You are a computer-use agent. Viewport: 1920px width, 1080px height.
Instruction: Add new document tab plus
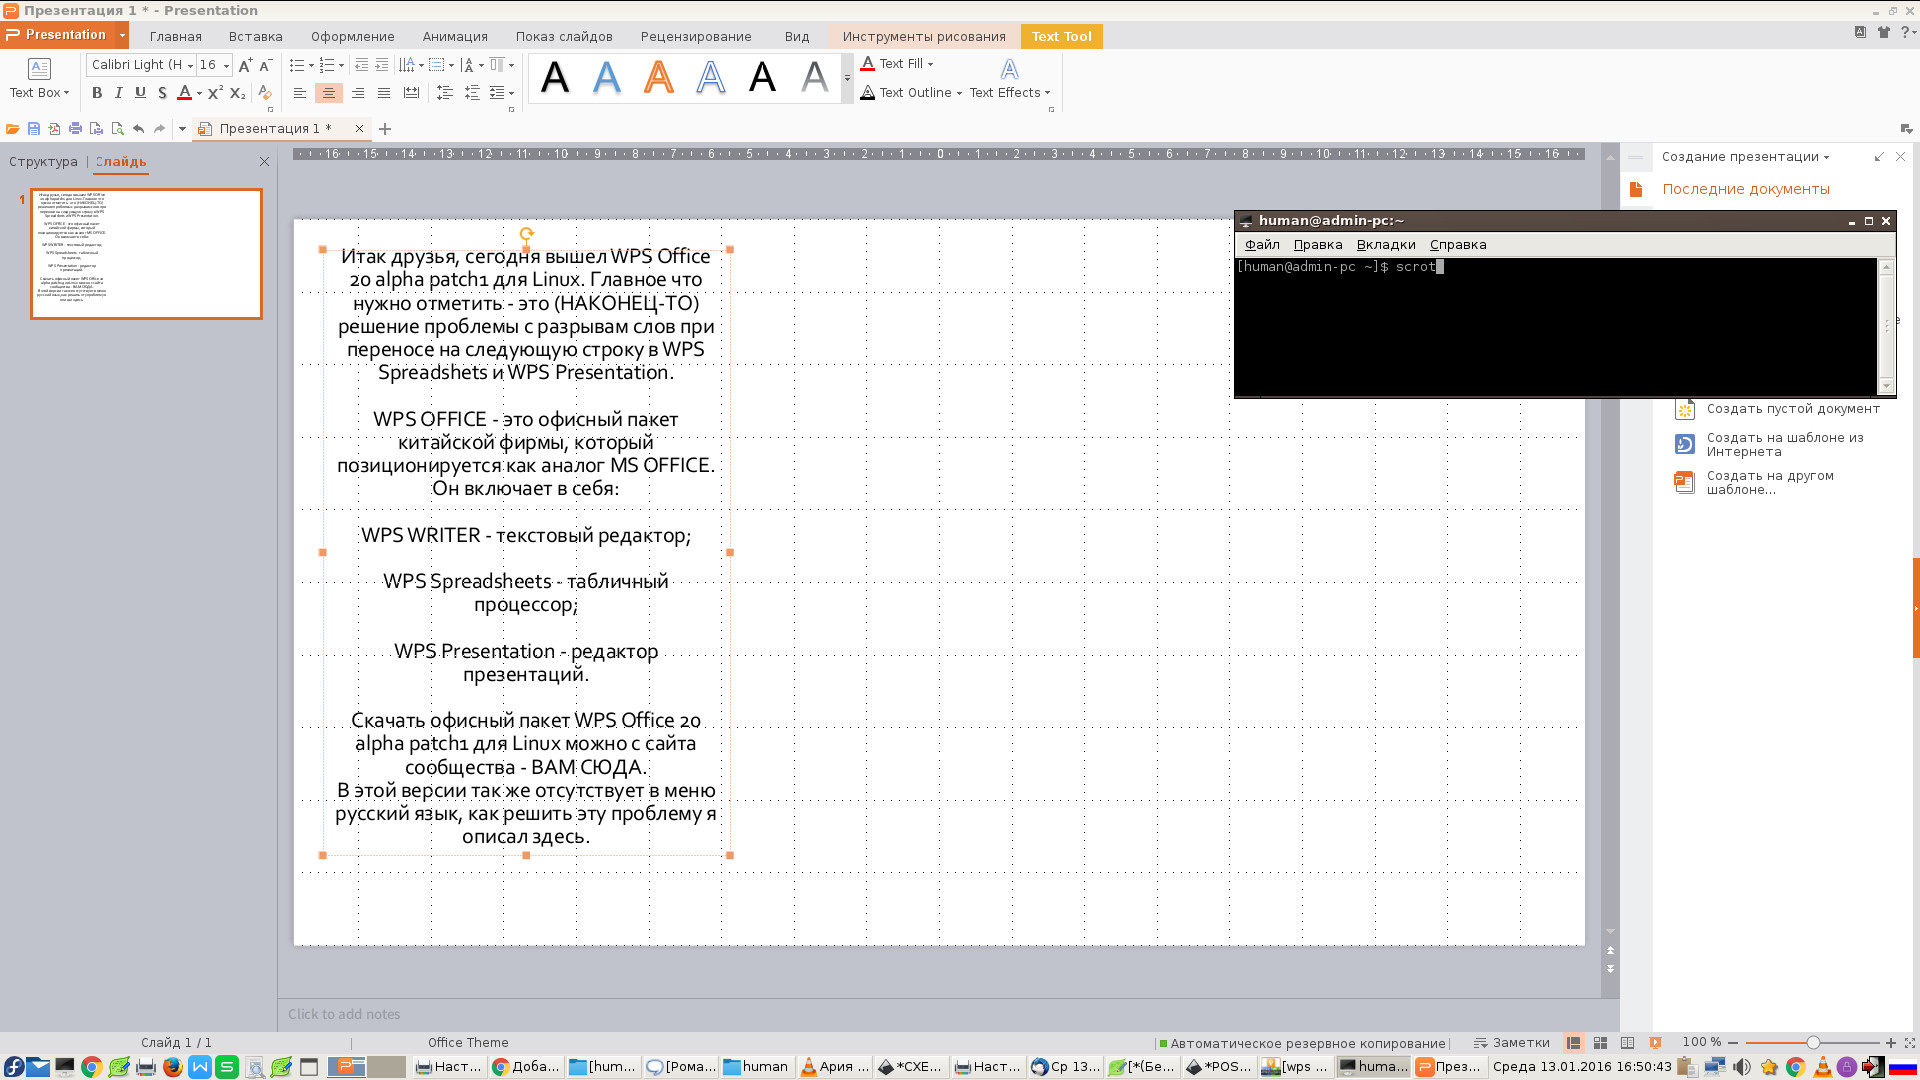point(385,129)
